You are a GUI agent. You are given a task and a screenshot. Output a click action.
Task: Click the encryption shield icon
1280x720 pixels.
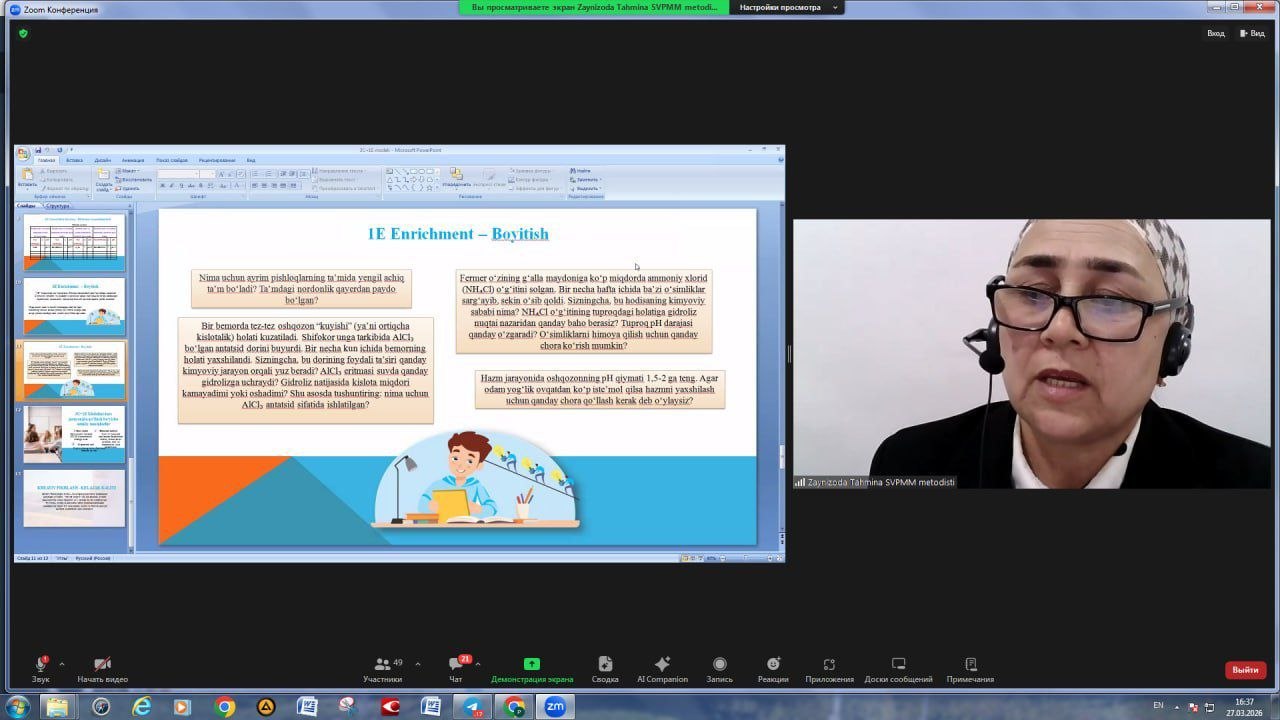click(23, 33)
